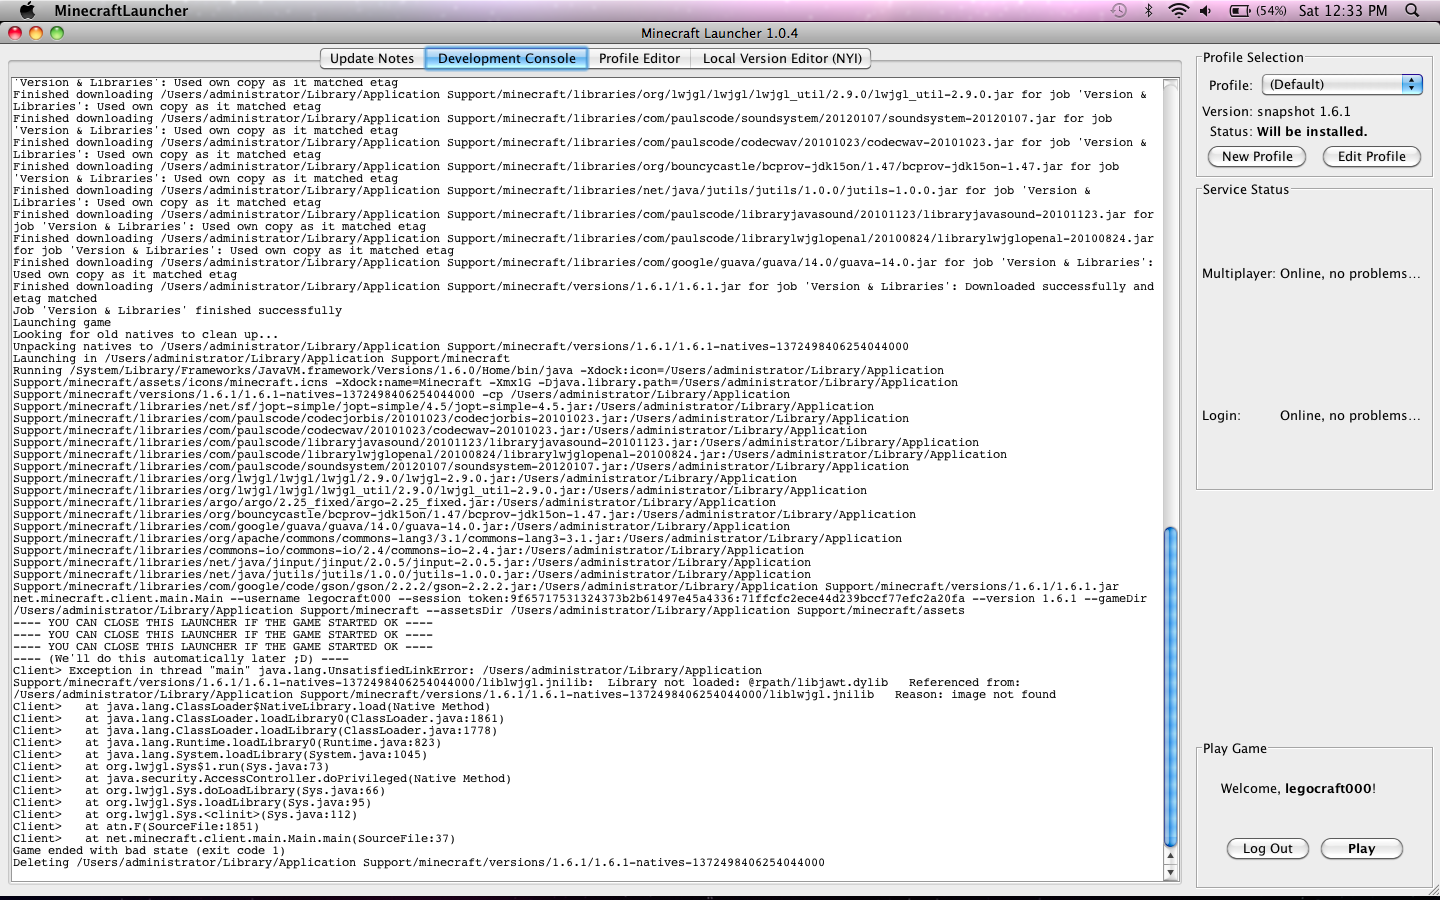The width and height of the screenshot is (1440, 900).
Task: Open the Profile Editor tab
Action: click(x=639, y=58)
